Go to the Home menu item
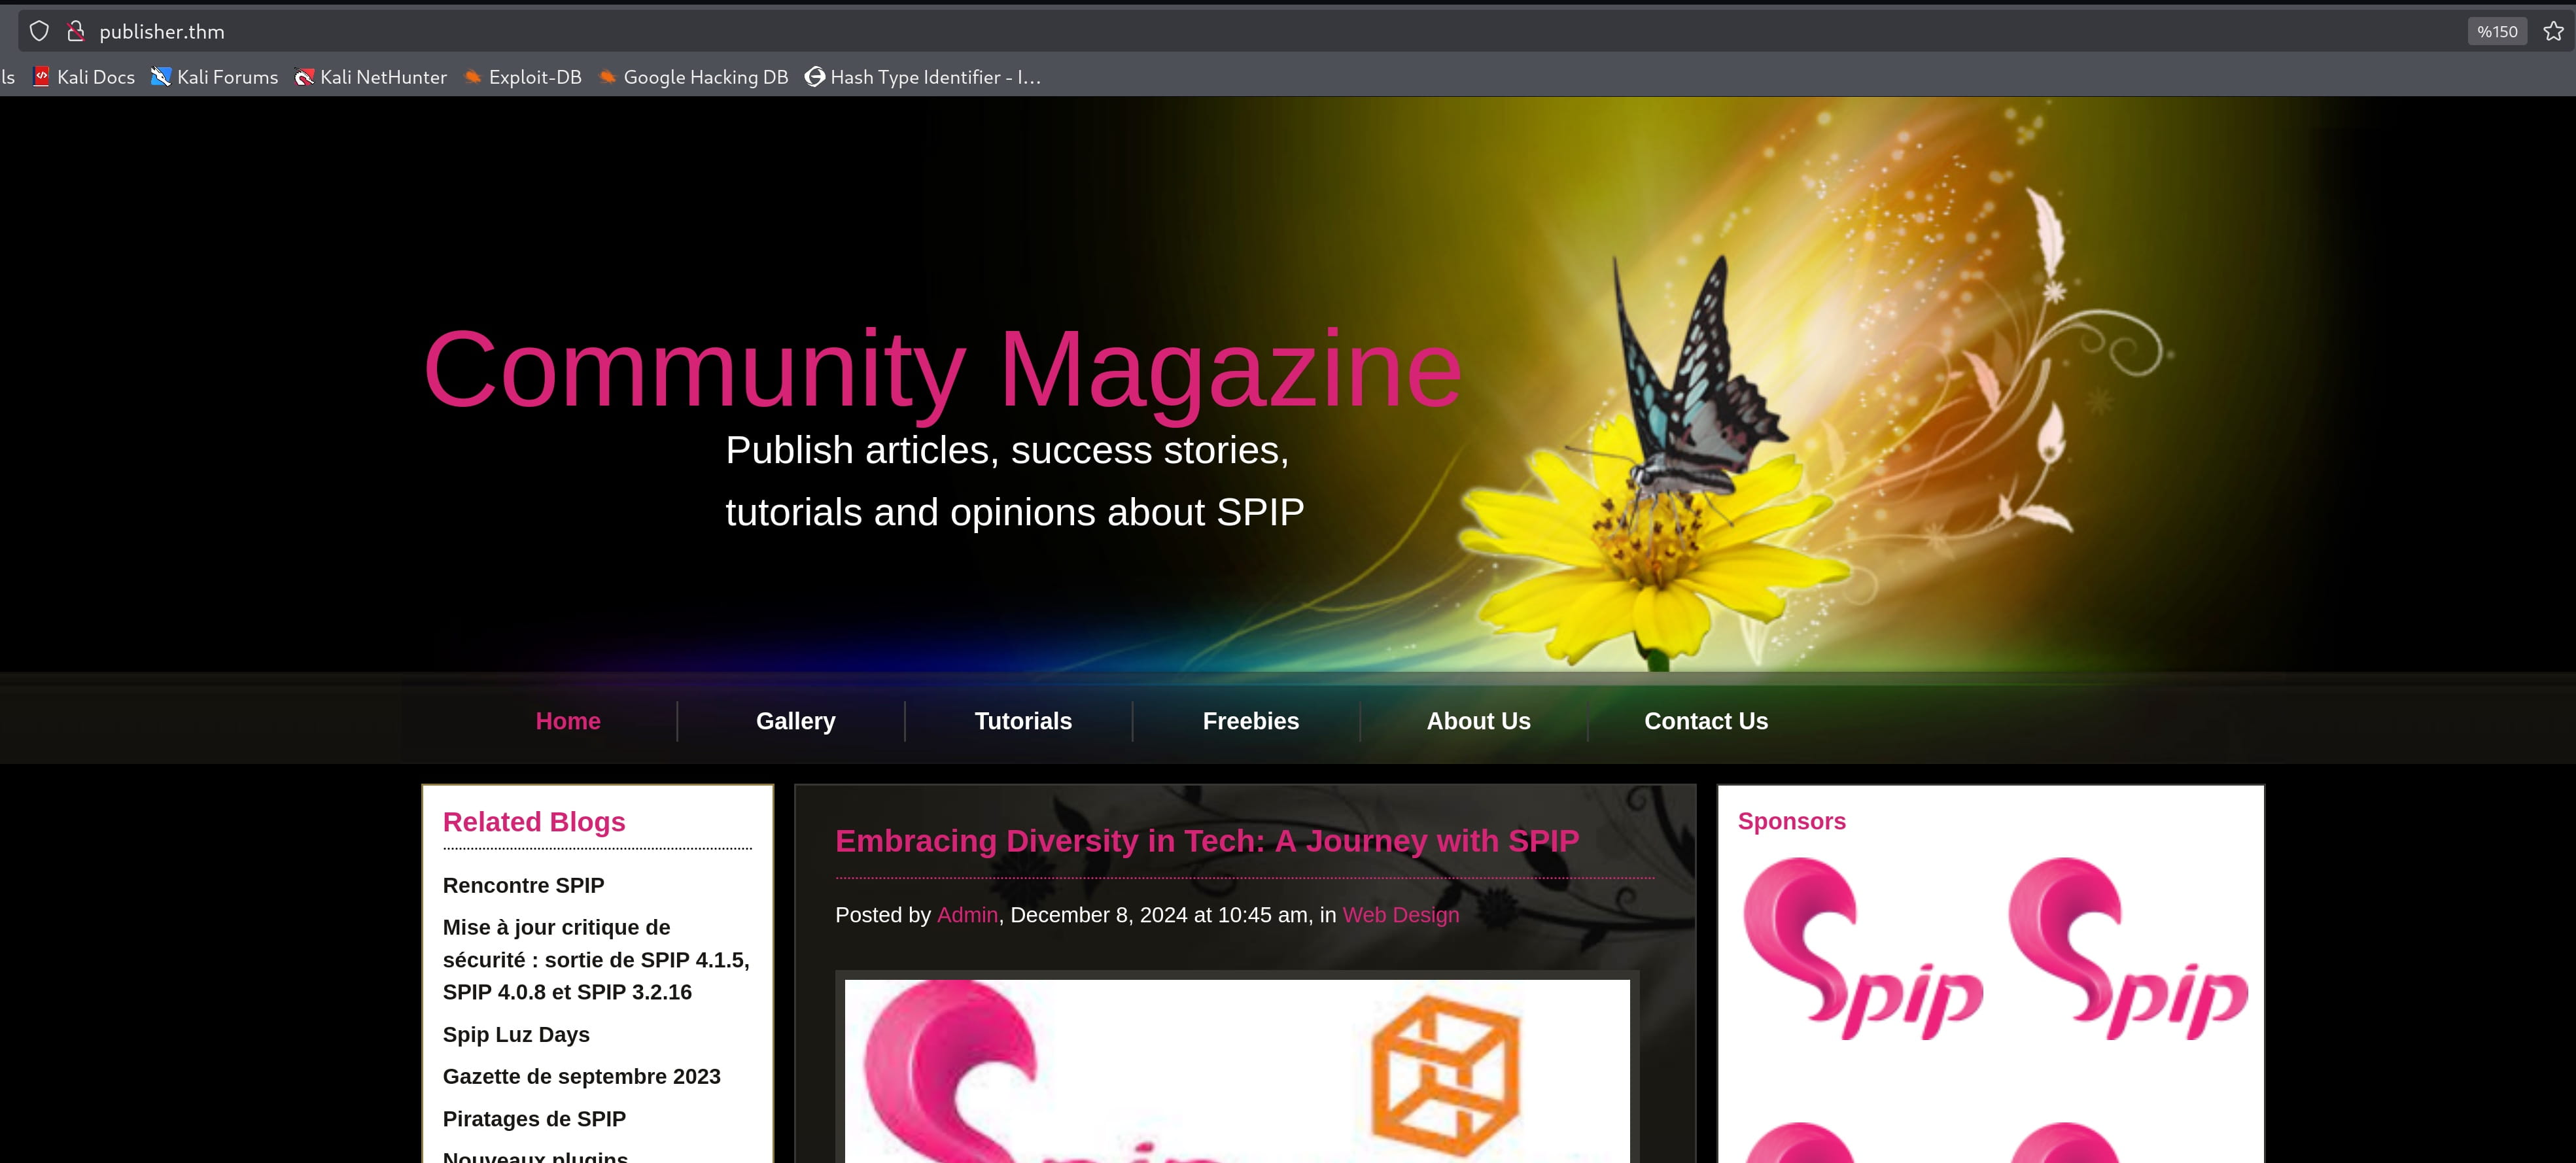 click(568, 721)
